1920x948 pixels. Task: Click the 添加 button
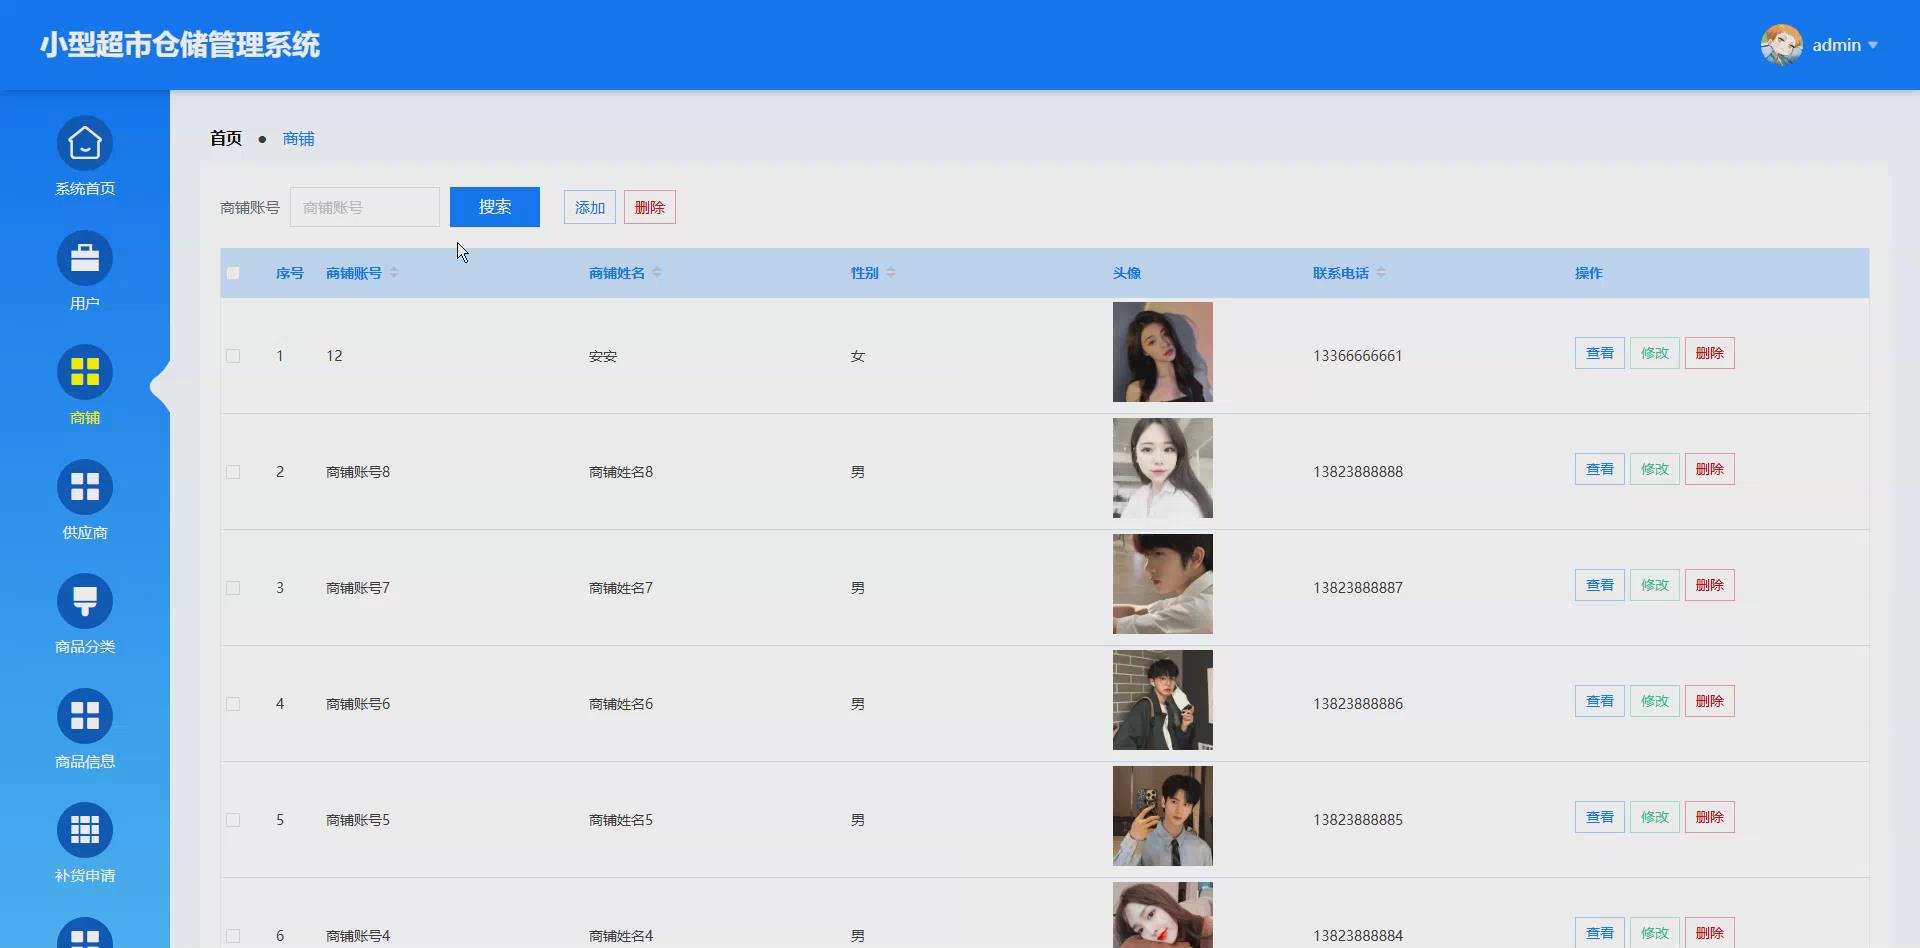590,208
